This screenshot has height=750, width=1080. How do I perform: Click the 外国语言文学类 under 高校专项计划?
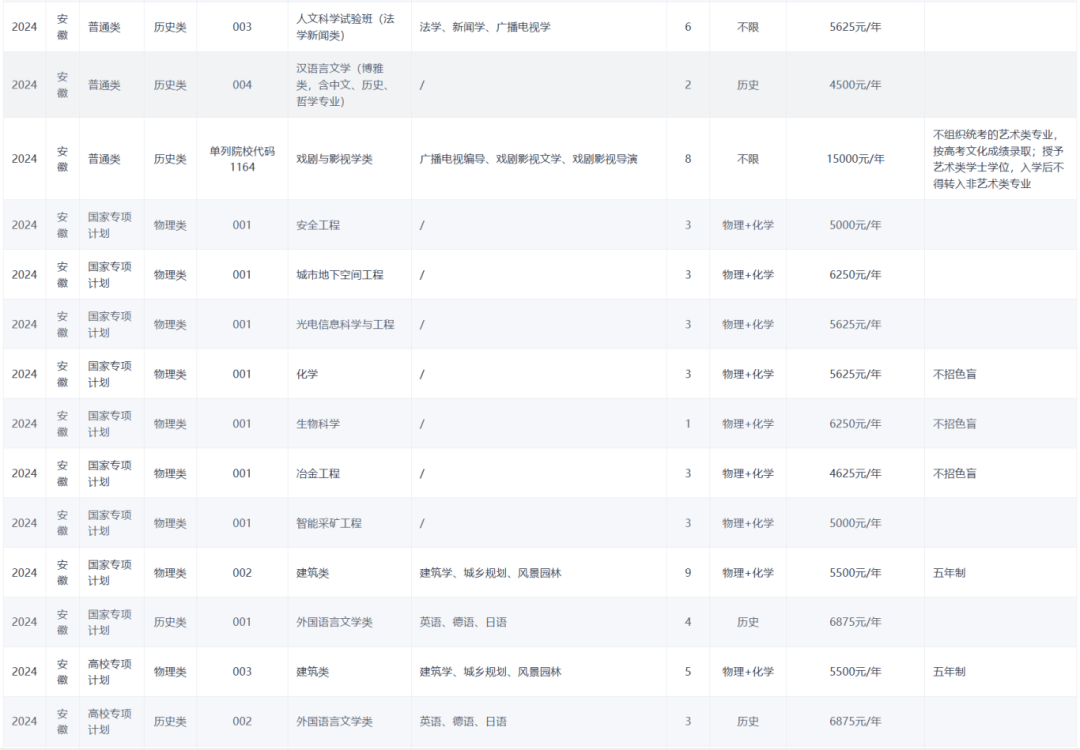(x=335, y=721)
